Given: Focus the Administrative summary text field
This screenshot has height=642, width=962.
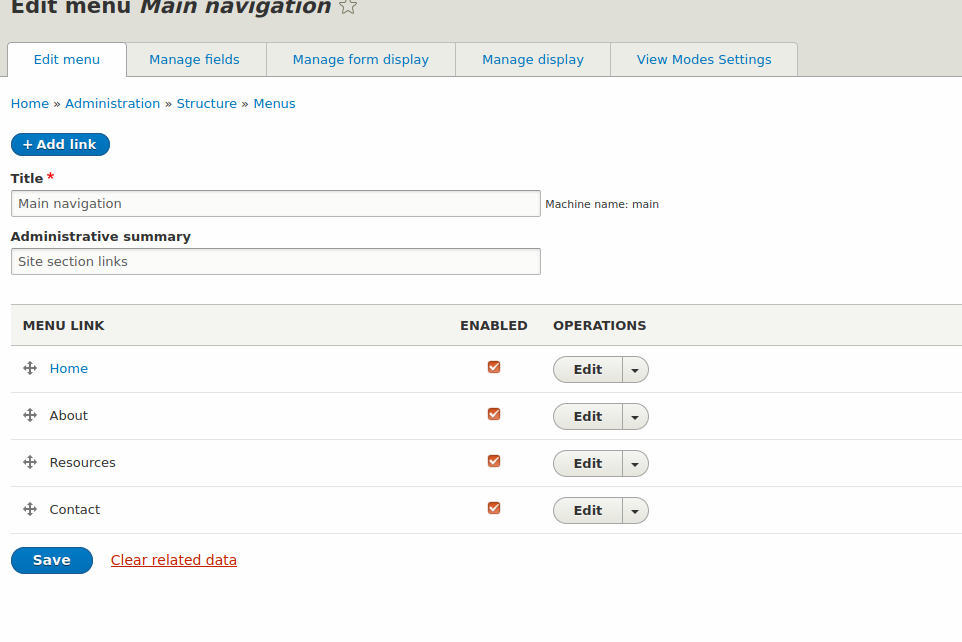Looking at the screenshot, I should pyautogui.click(x=276, y=262).
